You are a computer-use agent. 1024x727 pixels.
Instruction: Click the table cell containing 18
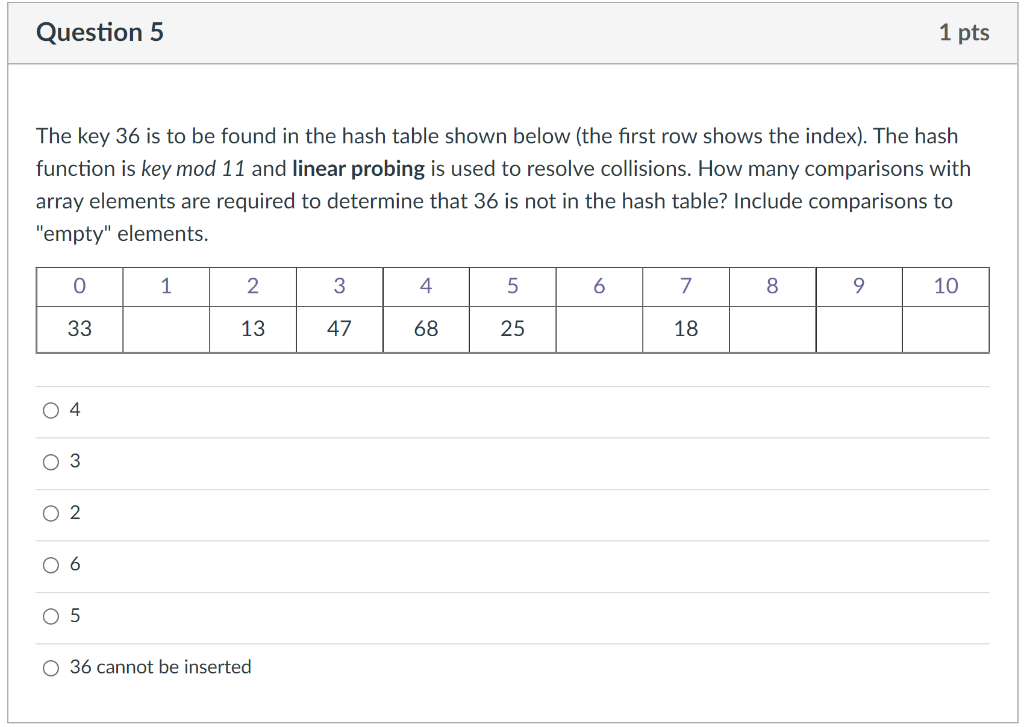click(x=685, y=328)
